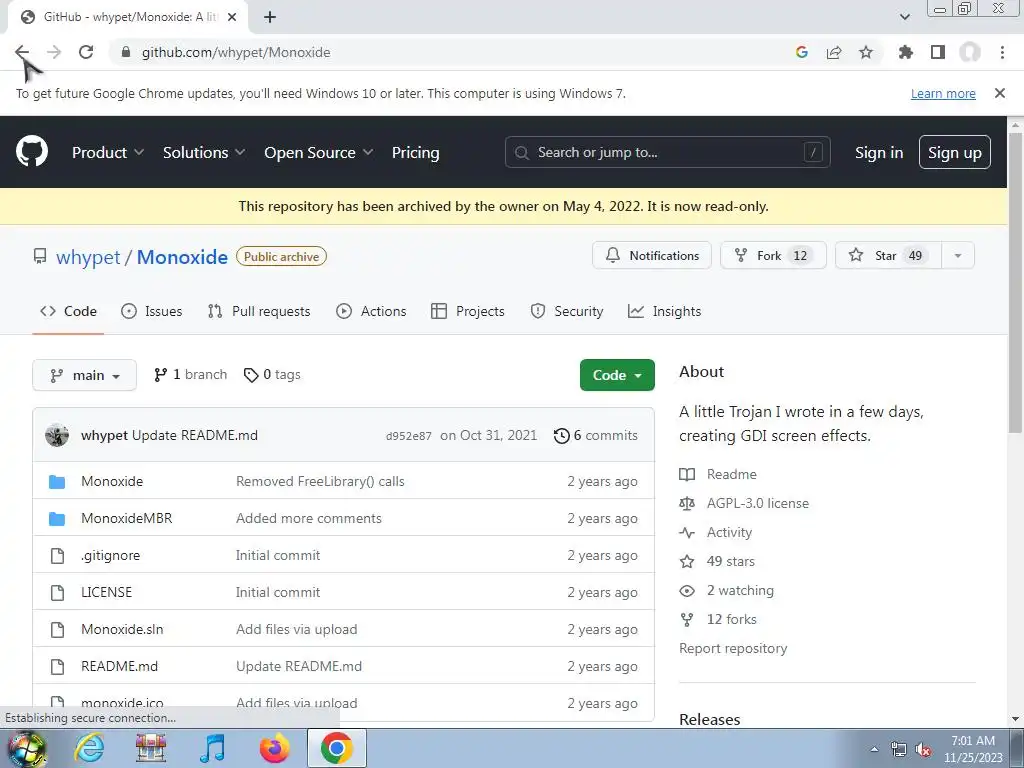Click the Notifications button
The height and width of the screenshot is (768, 1024).
pos(652,255)
